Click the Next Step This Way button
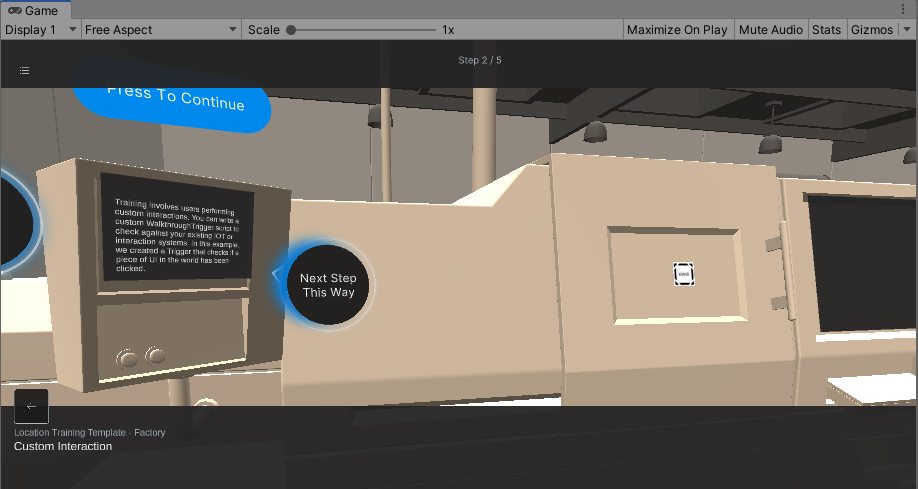This screenshot has height=489, width=918. (328, 285)
